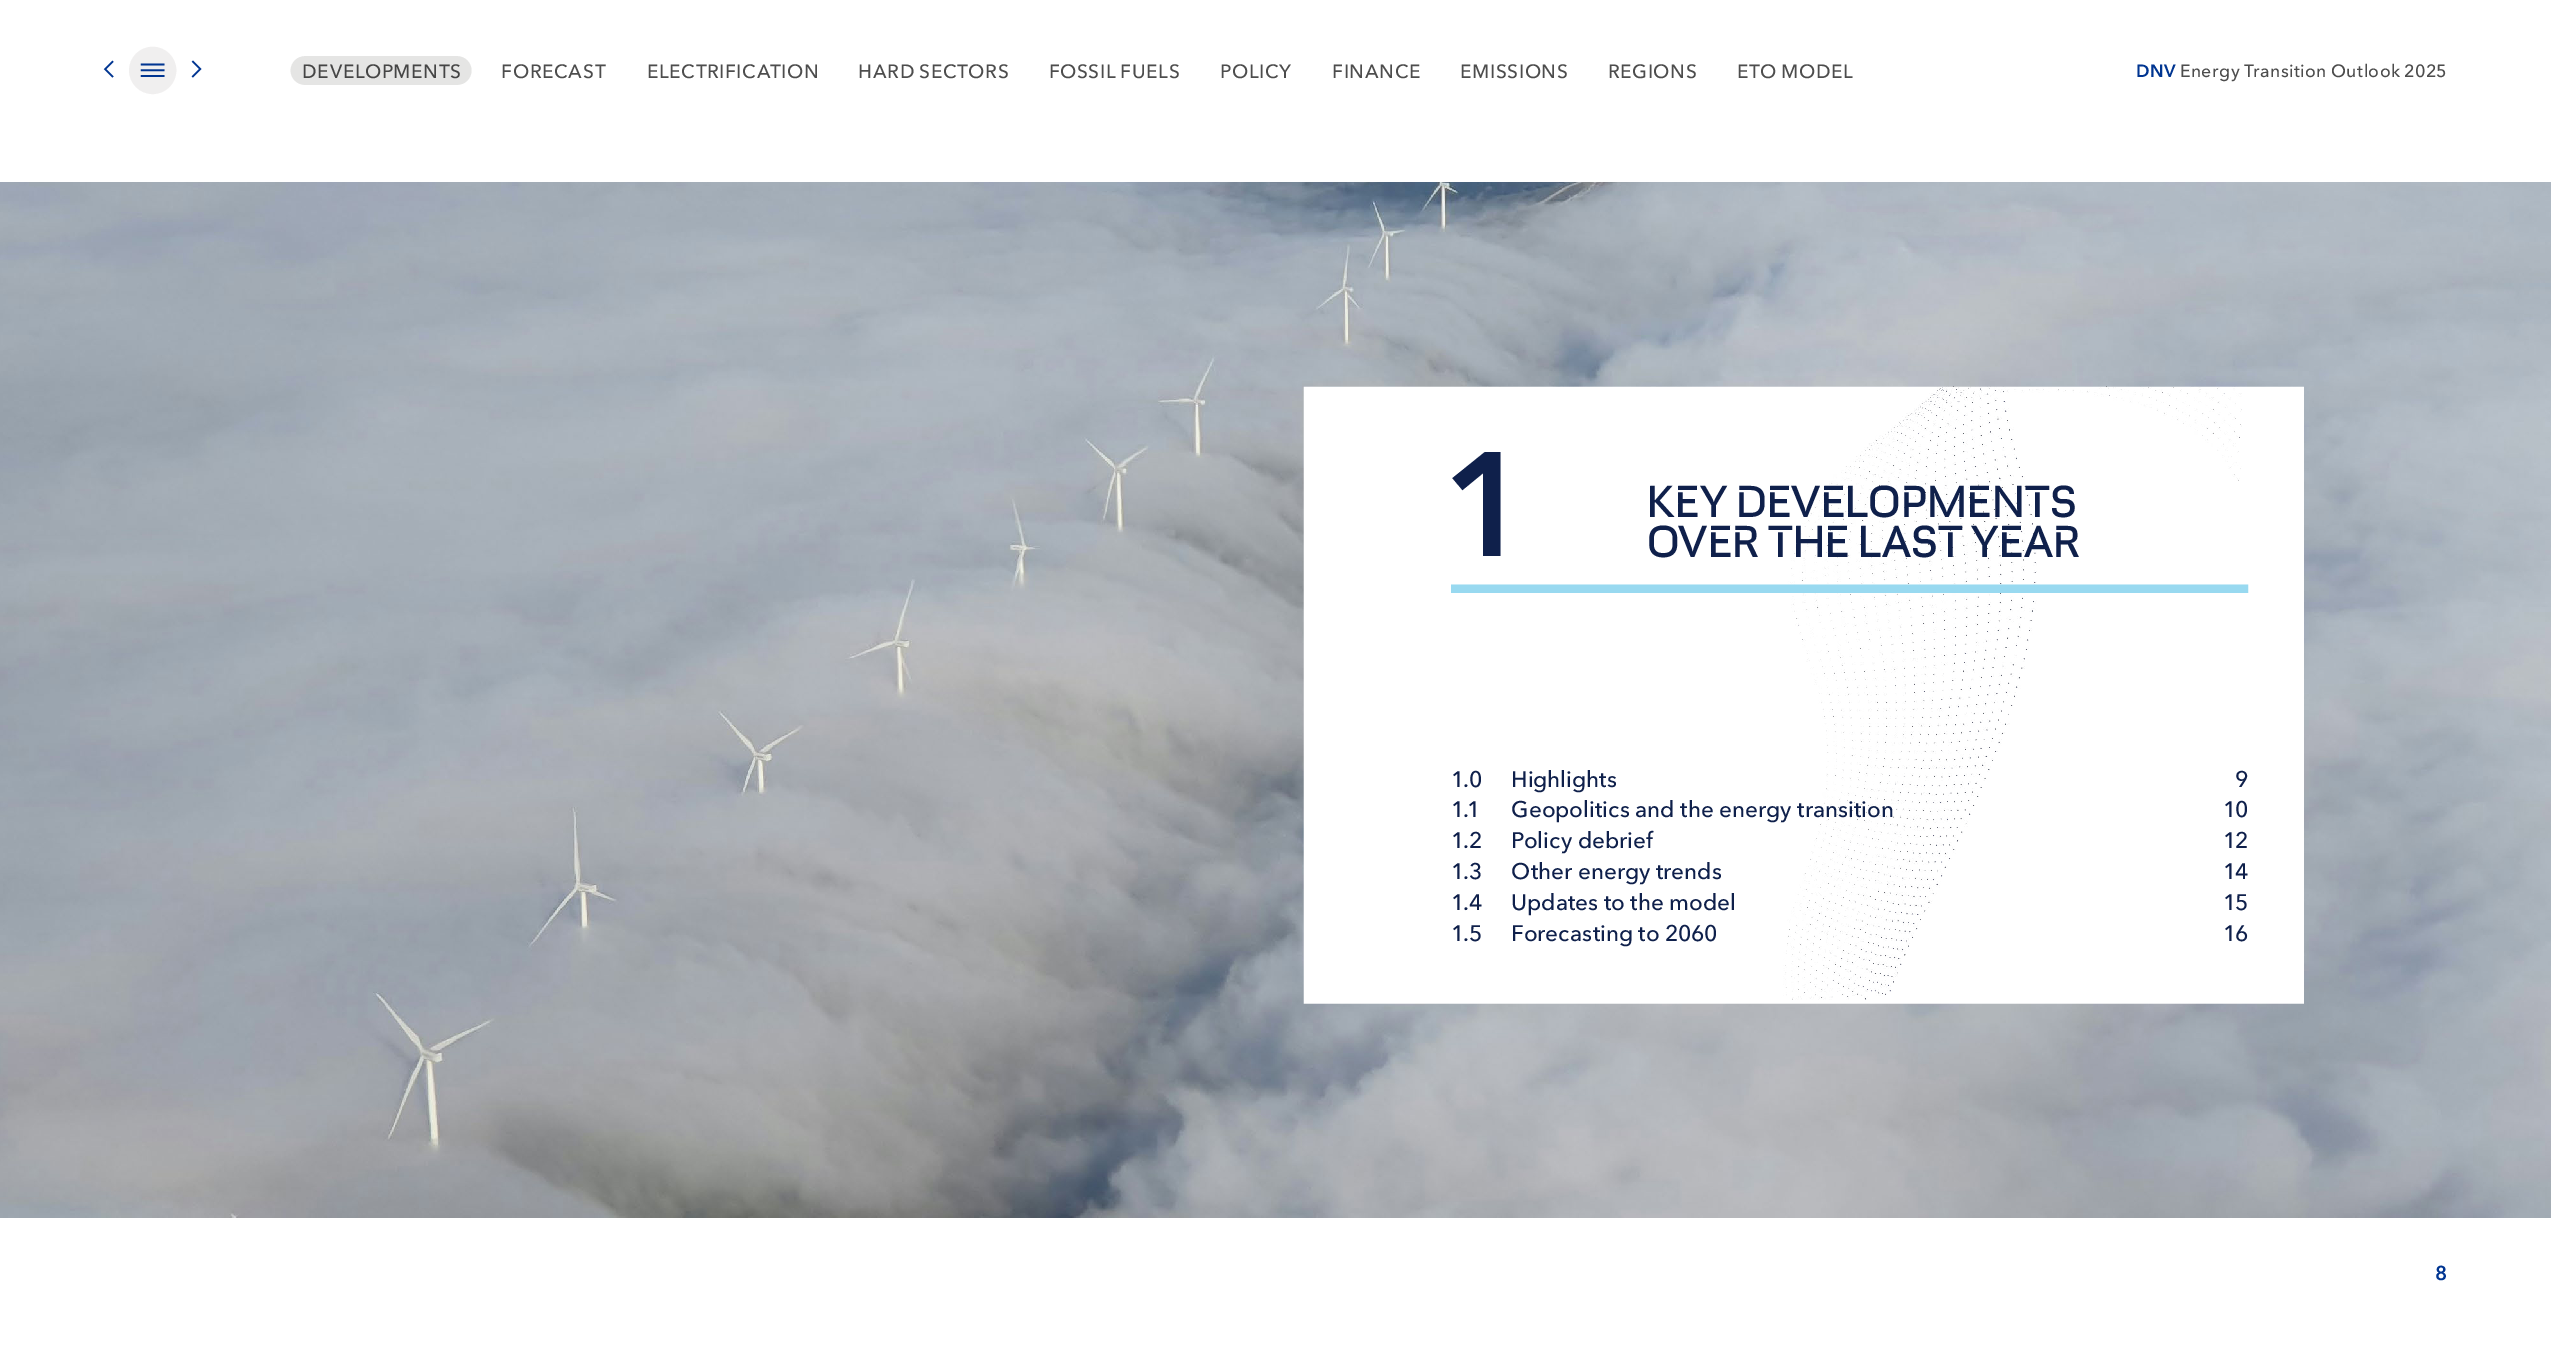Screen dimensions: 2551x1346
Task: Open FOSSIL FUELS chapter
Action: 1114,71
